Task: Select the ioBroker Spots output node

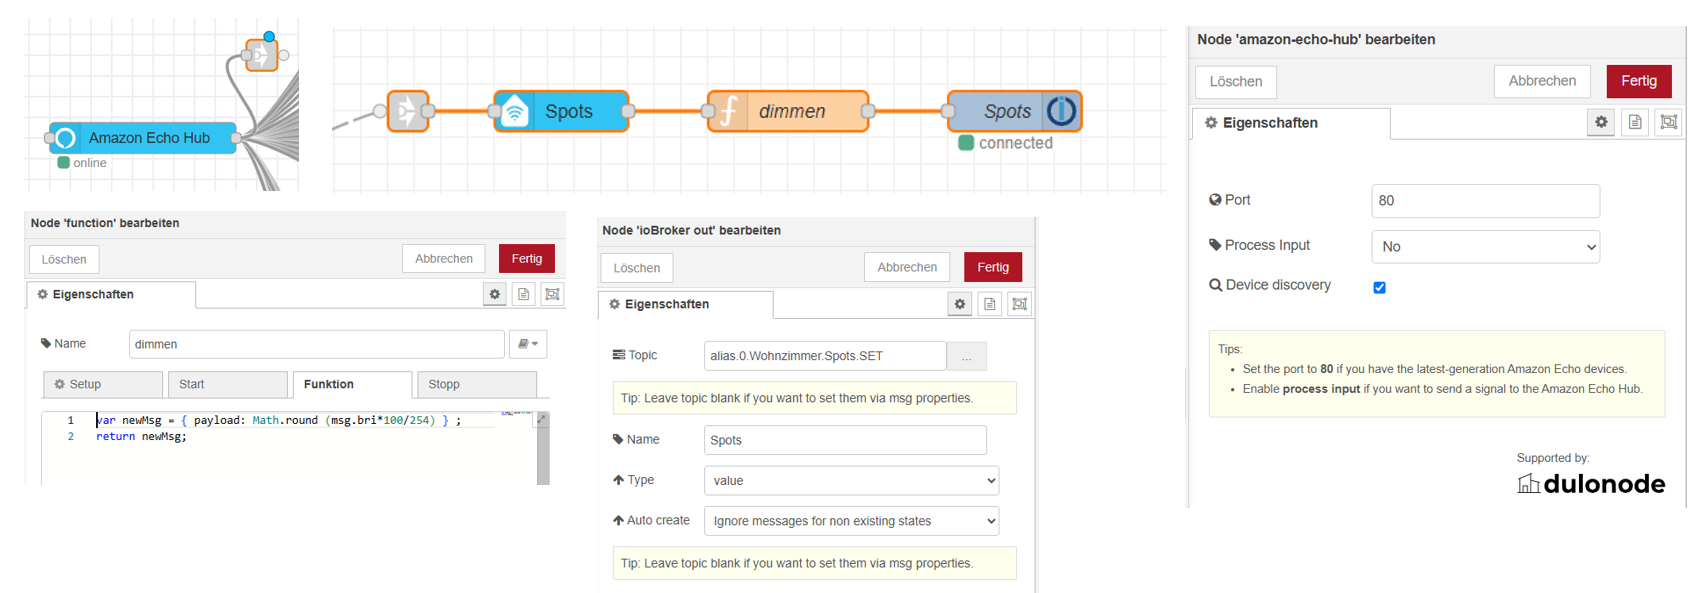Action: click(1013, 111)
